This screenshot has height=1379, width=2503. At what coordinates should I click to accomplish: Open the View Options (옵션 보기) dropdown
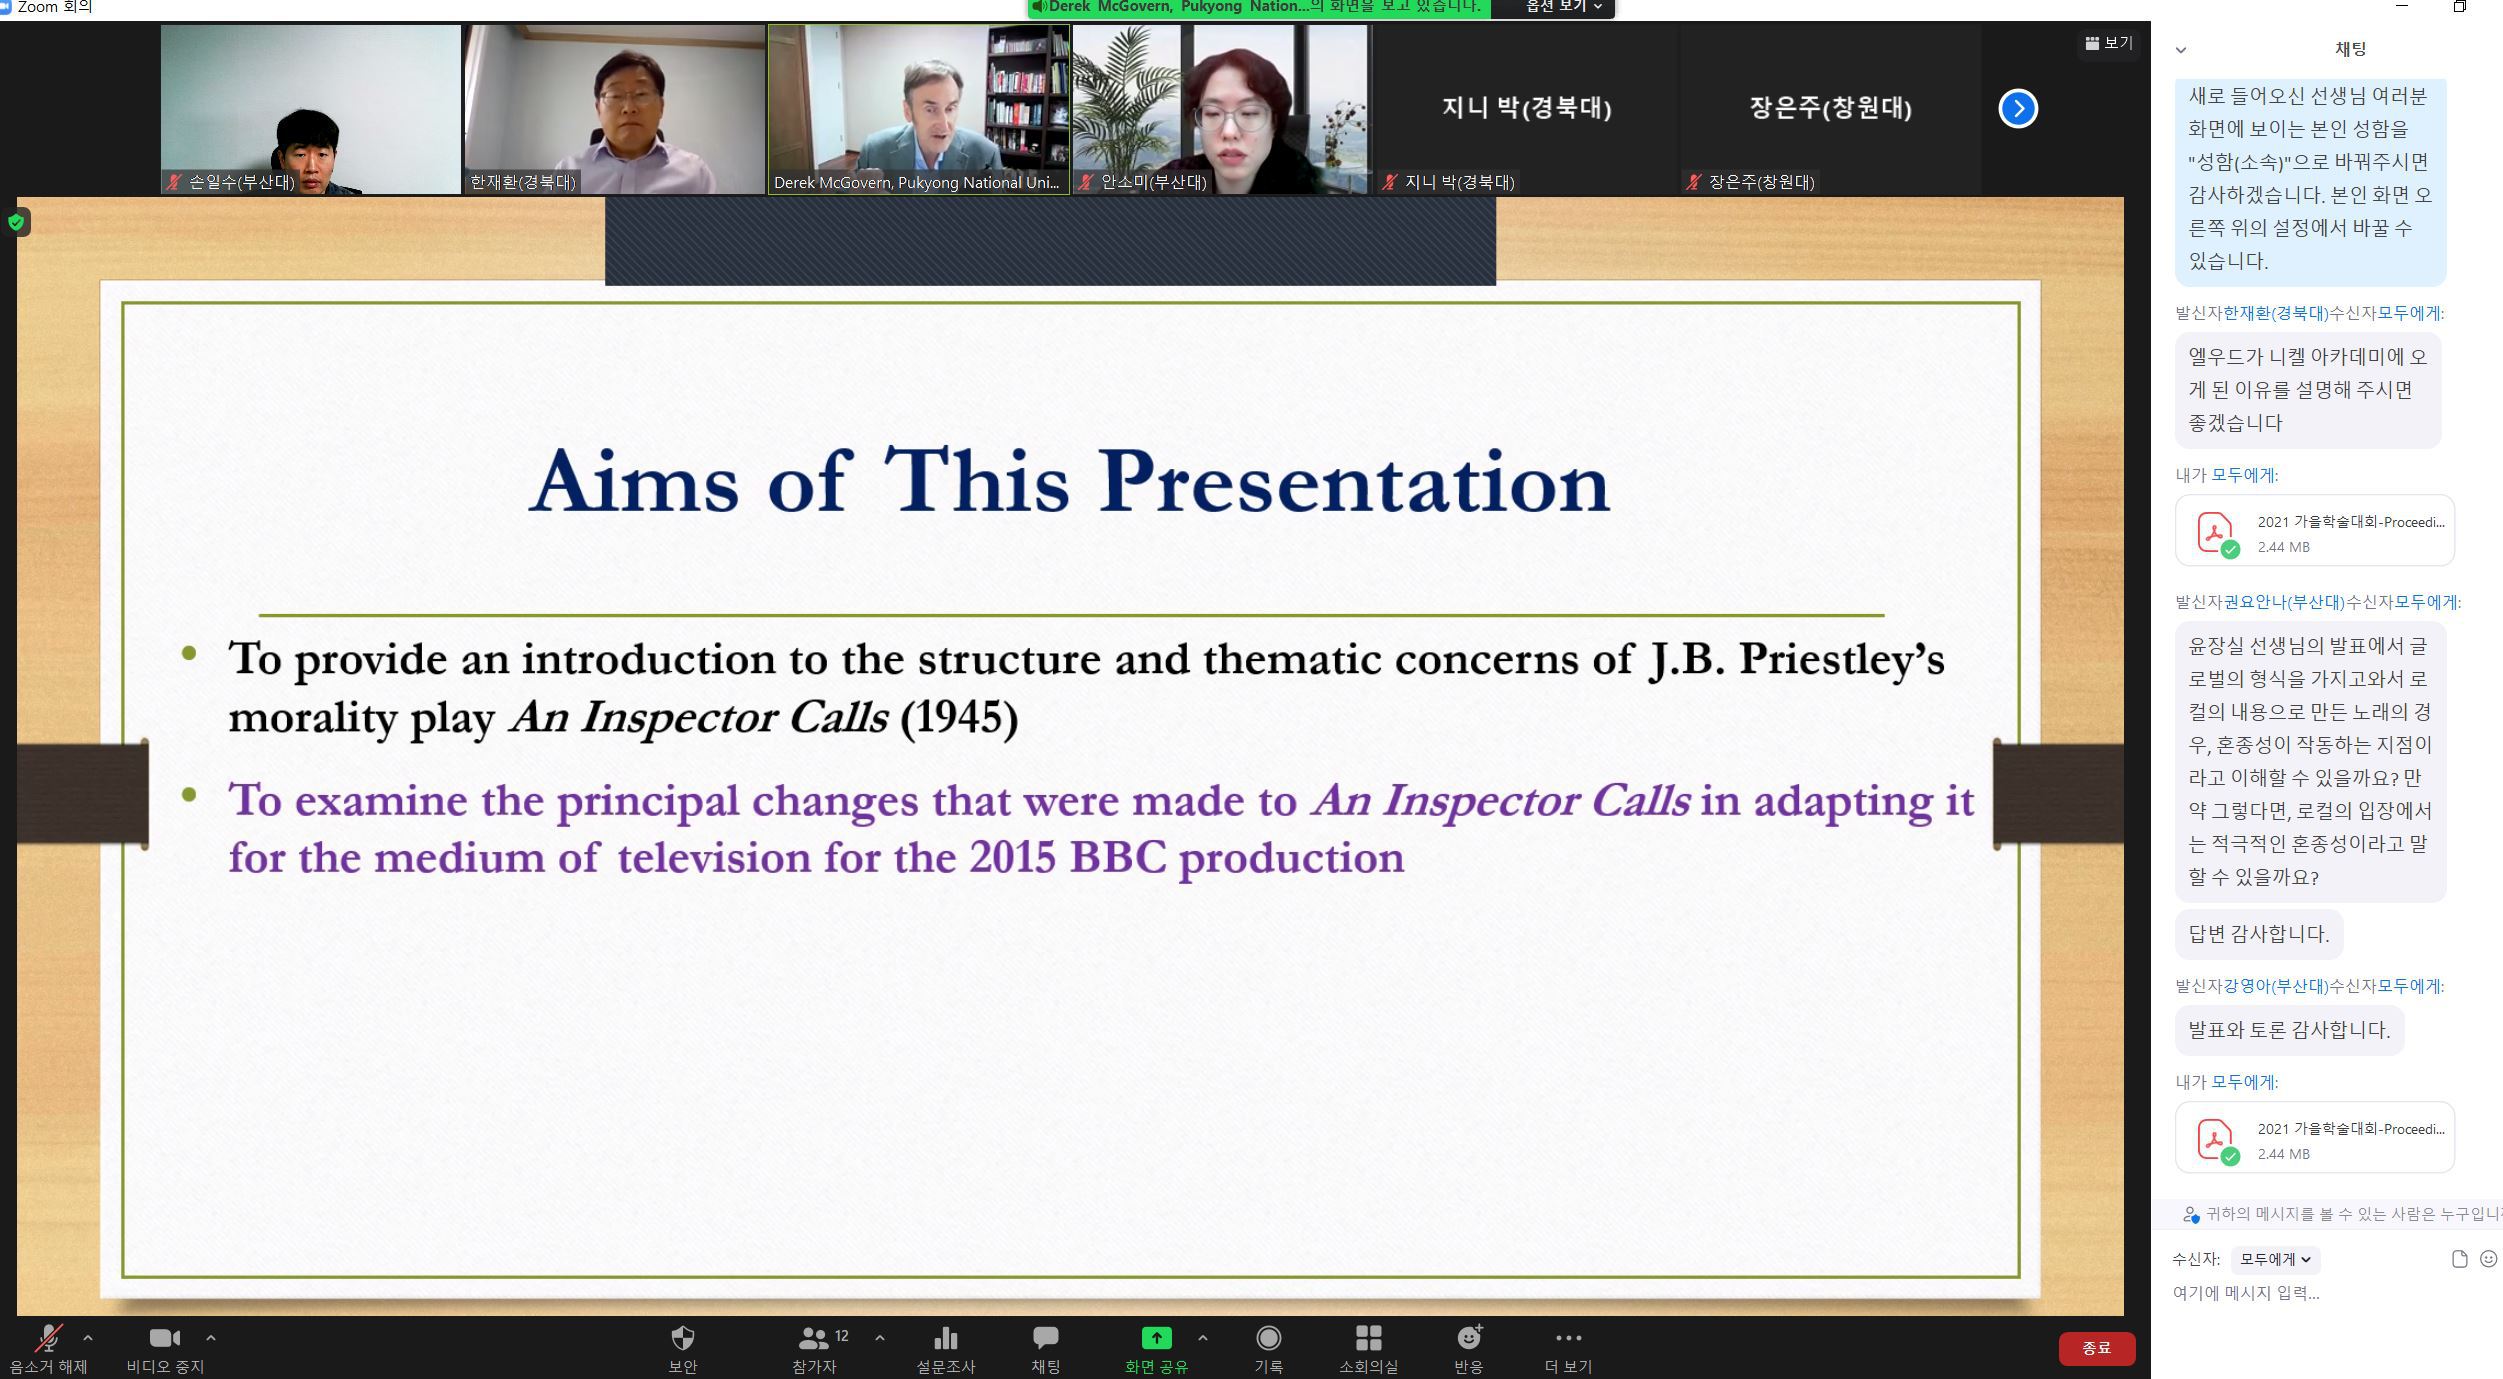[1564, 7]
